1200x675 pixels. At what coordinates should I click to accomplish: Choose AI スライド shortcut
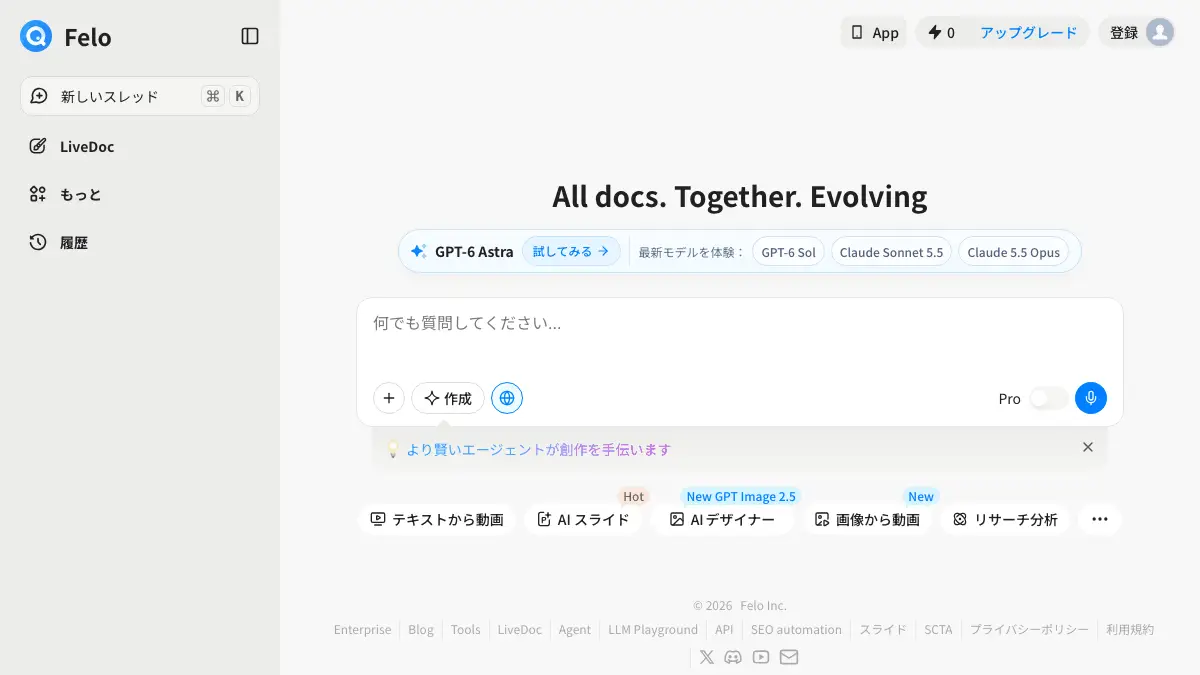pyautogui.click(x=583, y=519)
